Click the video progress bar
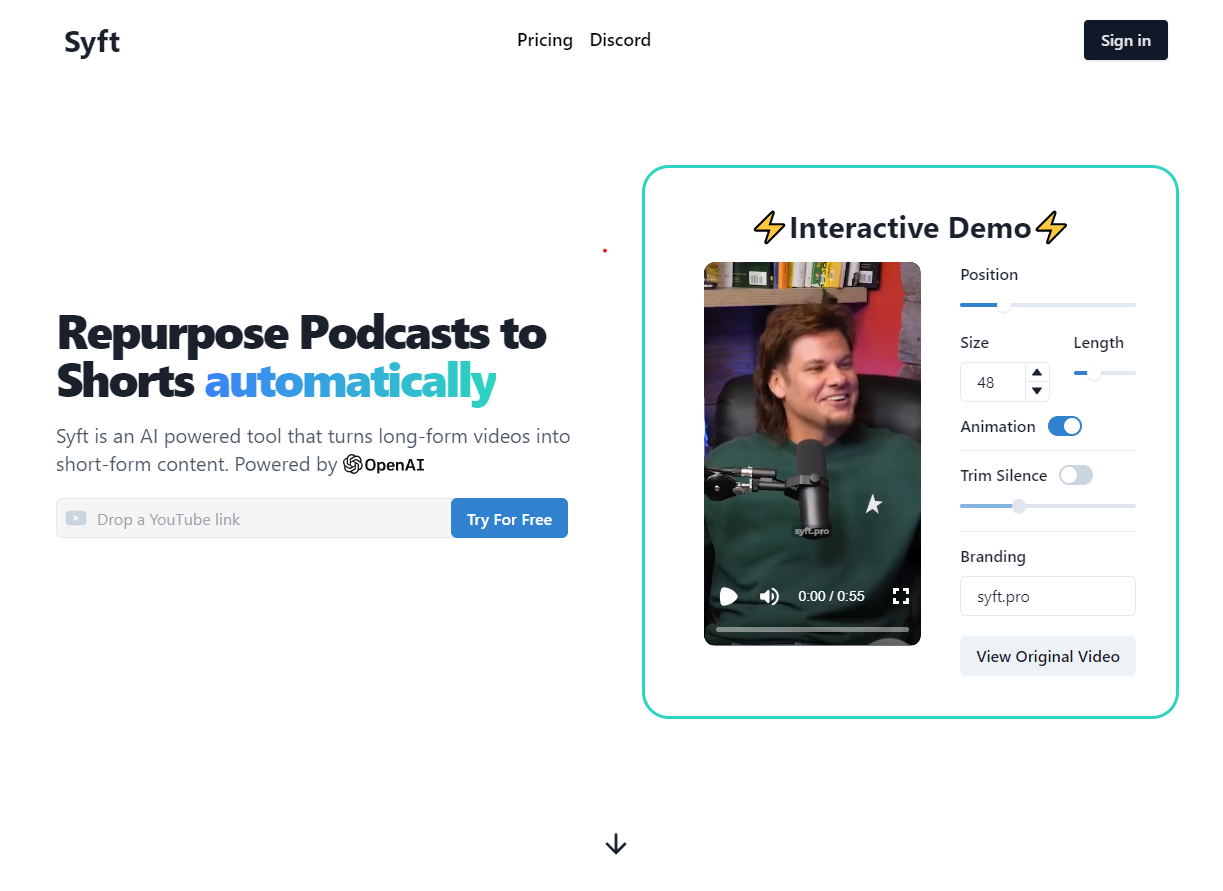This screenshot has width=1223, height=891. (812, 629)
